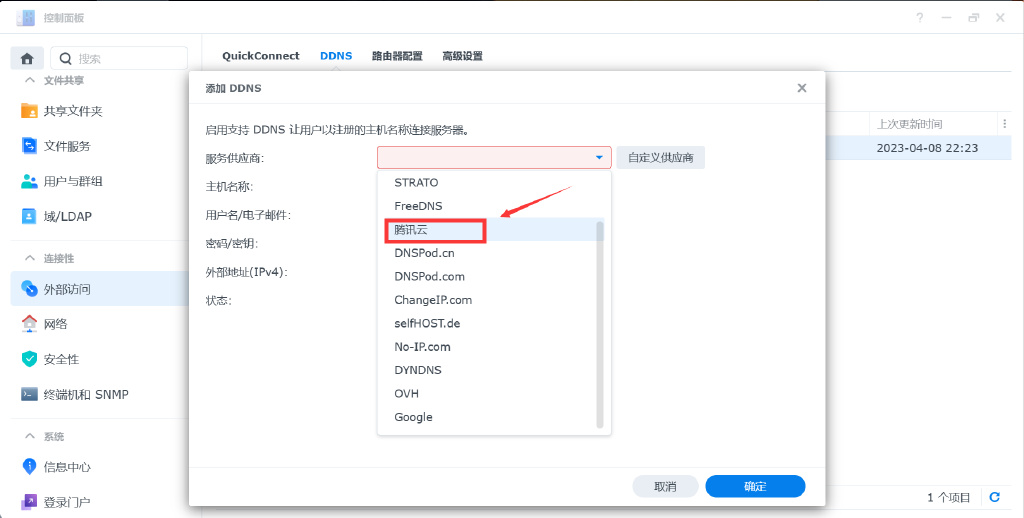Click the 上次更新时间 column header

(x=909, y=123)
